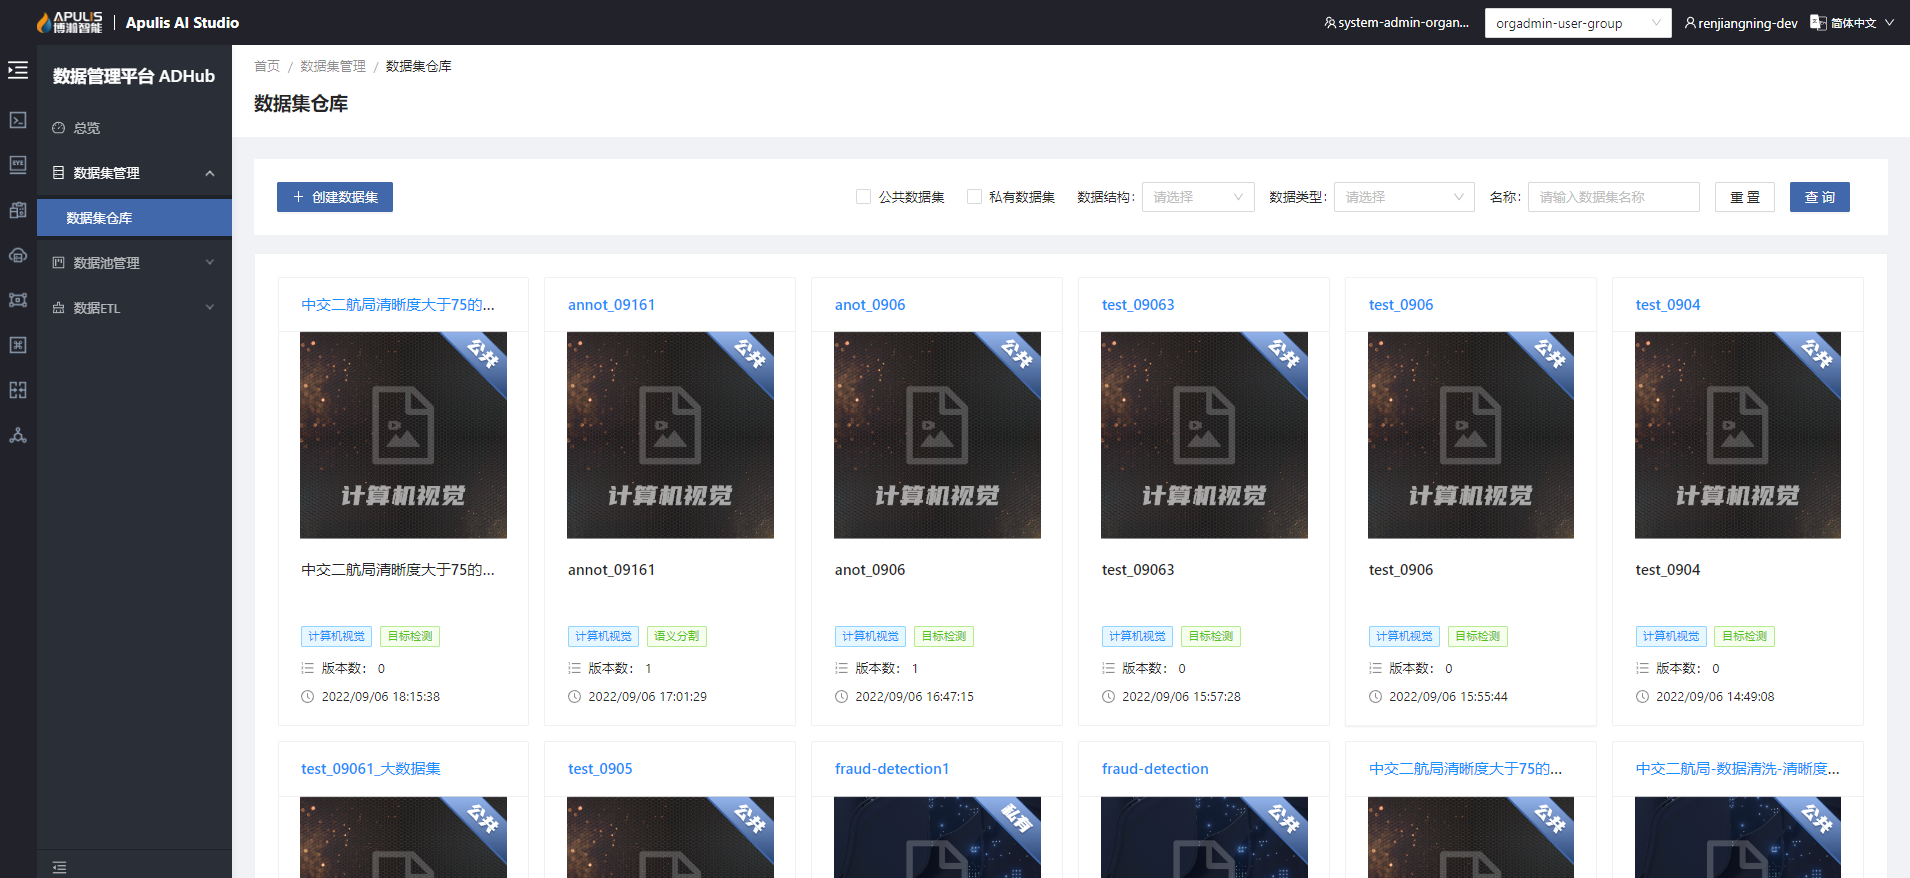Click the collapse menu icon at the sidebar bottom
Image resolution: width=1910 pixels, height=878 pixels.
click(59, 867)
